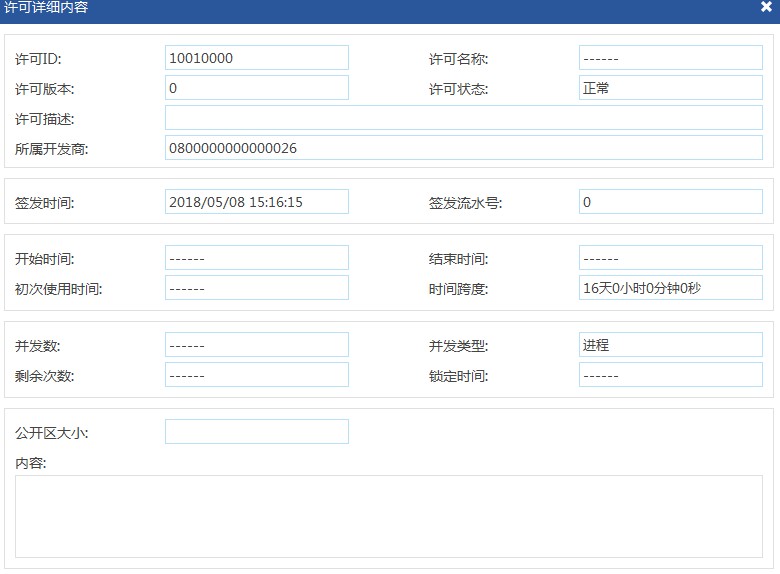Select the 许可版本 text box

click(256, 88)
